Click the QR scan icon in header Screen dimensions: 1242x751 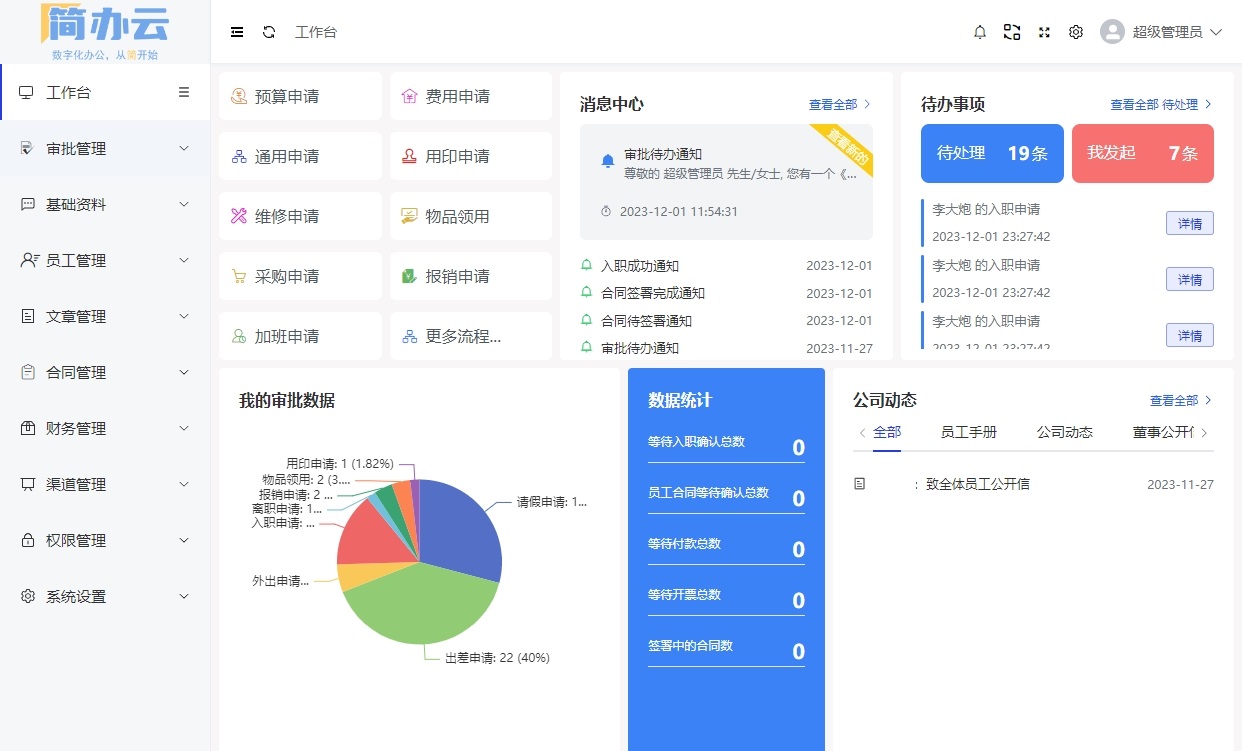[x=1012, y=32]
